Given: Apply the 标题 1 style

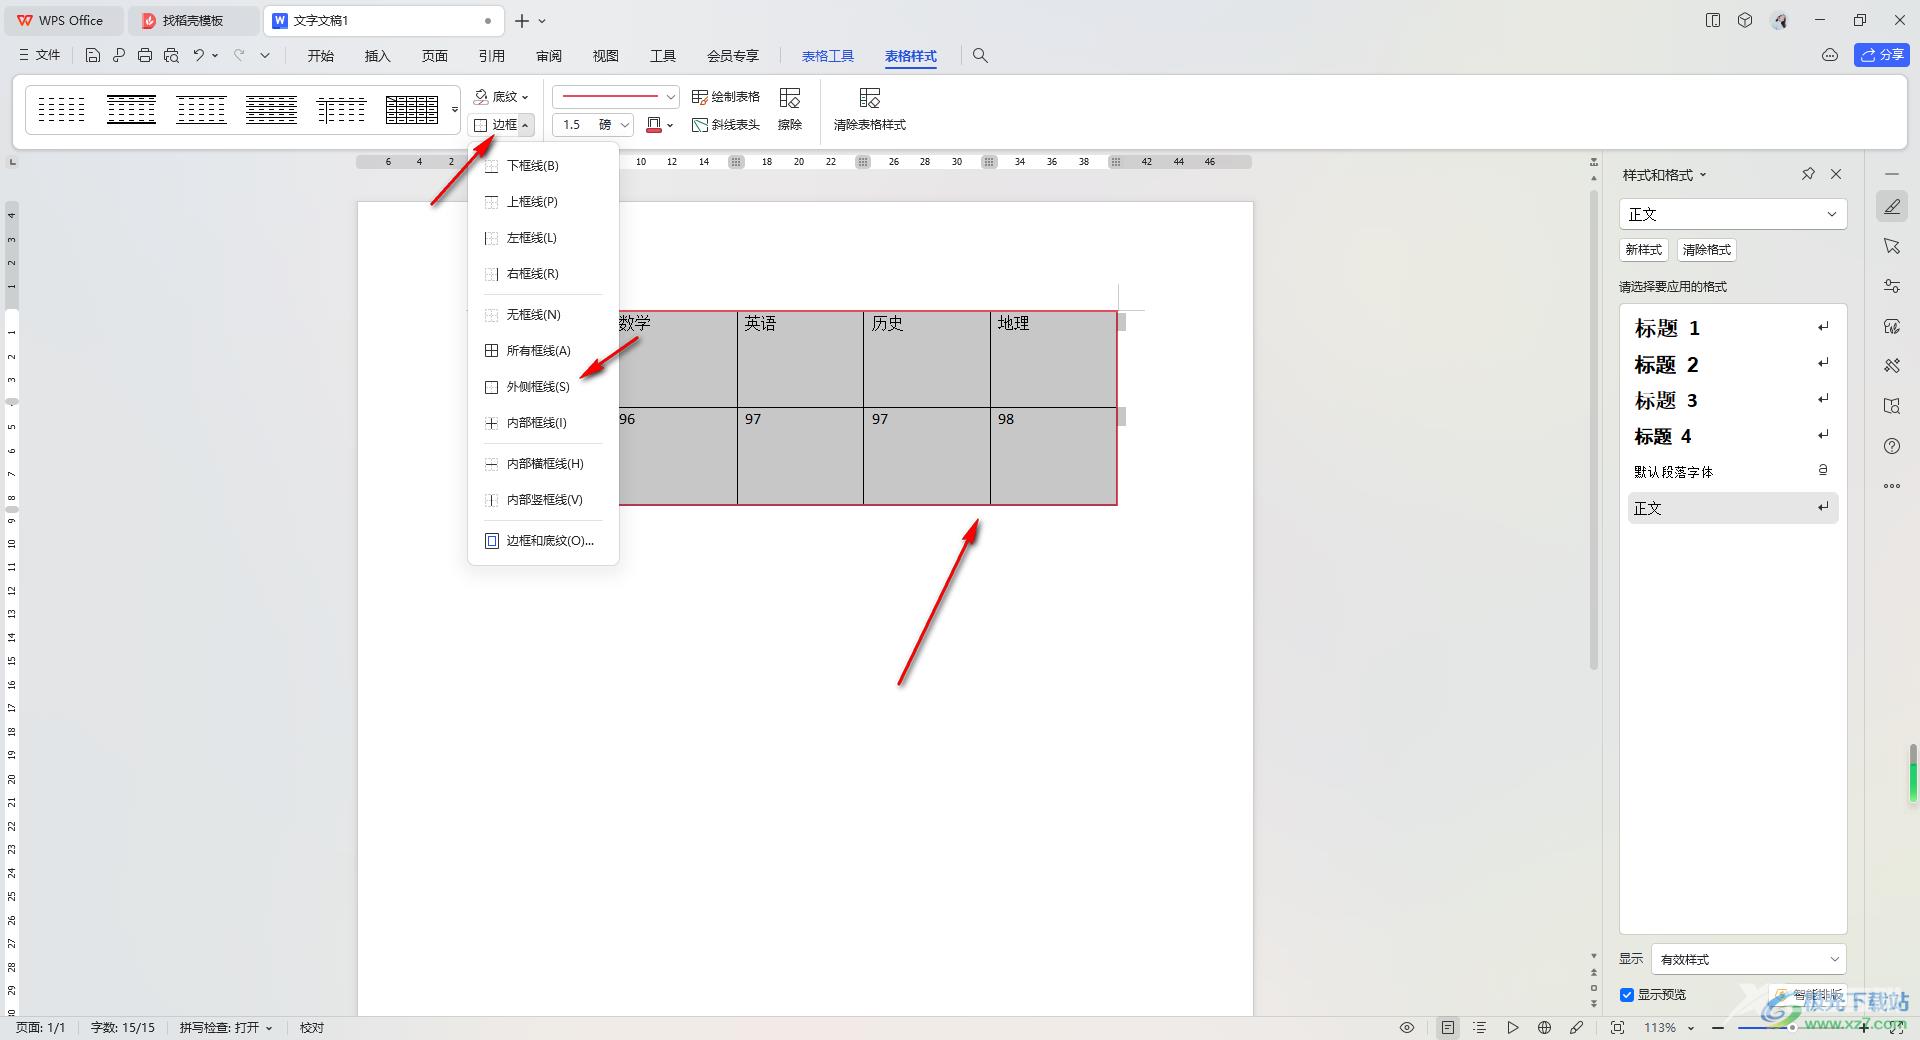Looking at the screenshot, I should (1733, 328).
